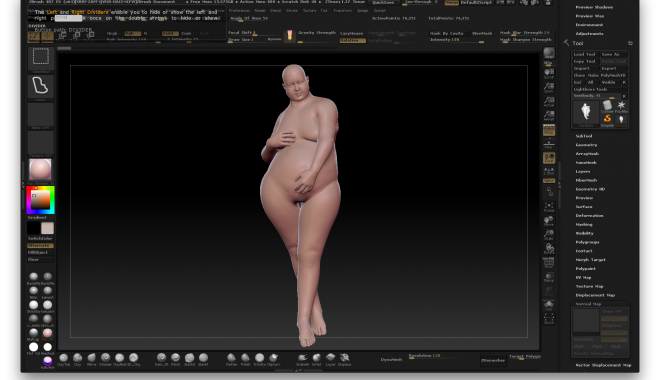This screenshot has width=660, height=380.
Task: Activate the Draw mode button
Action: 48,36
